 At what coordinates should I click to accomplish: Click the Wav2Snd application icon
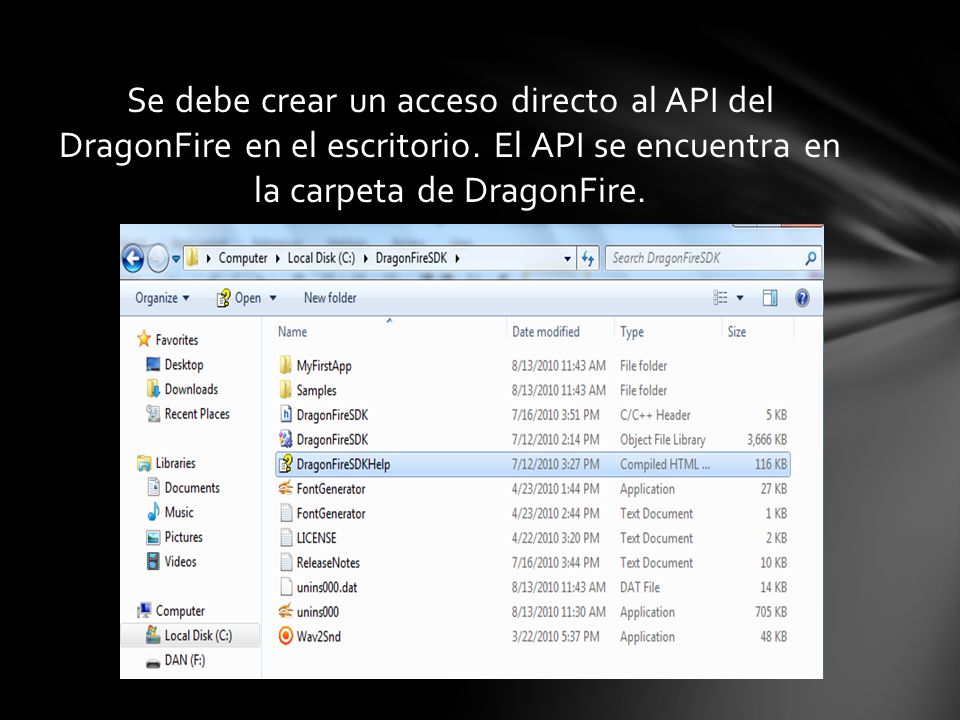coord(285,636)
